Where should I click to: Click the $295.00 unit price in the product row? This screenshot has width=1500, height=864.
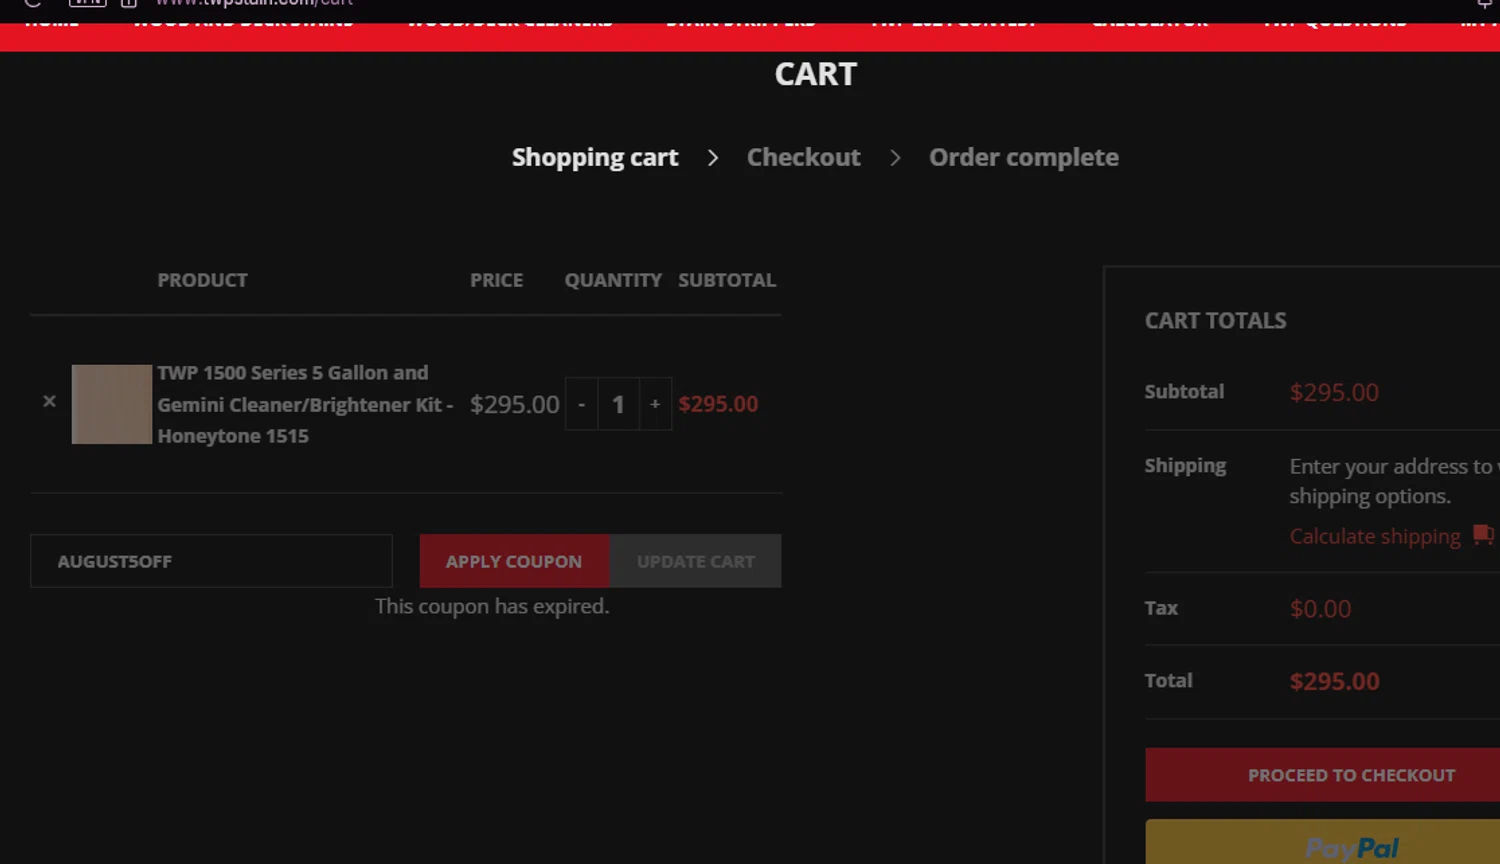(x=515, y=404)
